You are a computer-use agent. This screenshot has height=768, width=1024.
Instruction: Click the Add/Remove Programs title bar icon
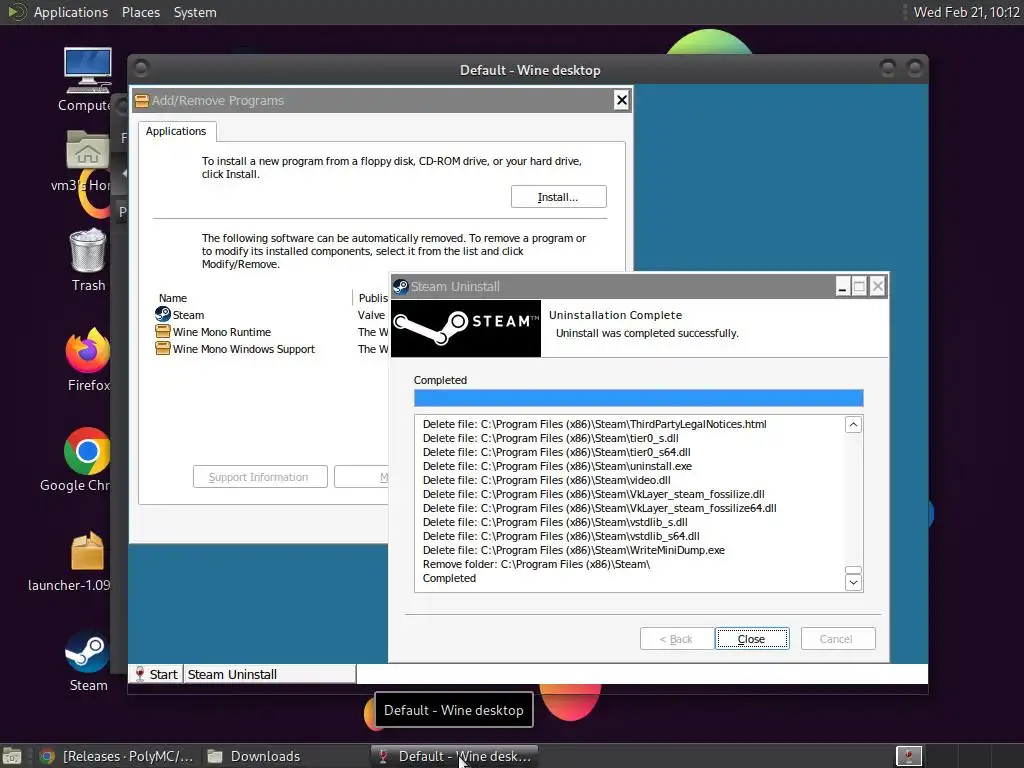[142, 101]
